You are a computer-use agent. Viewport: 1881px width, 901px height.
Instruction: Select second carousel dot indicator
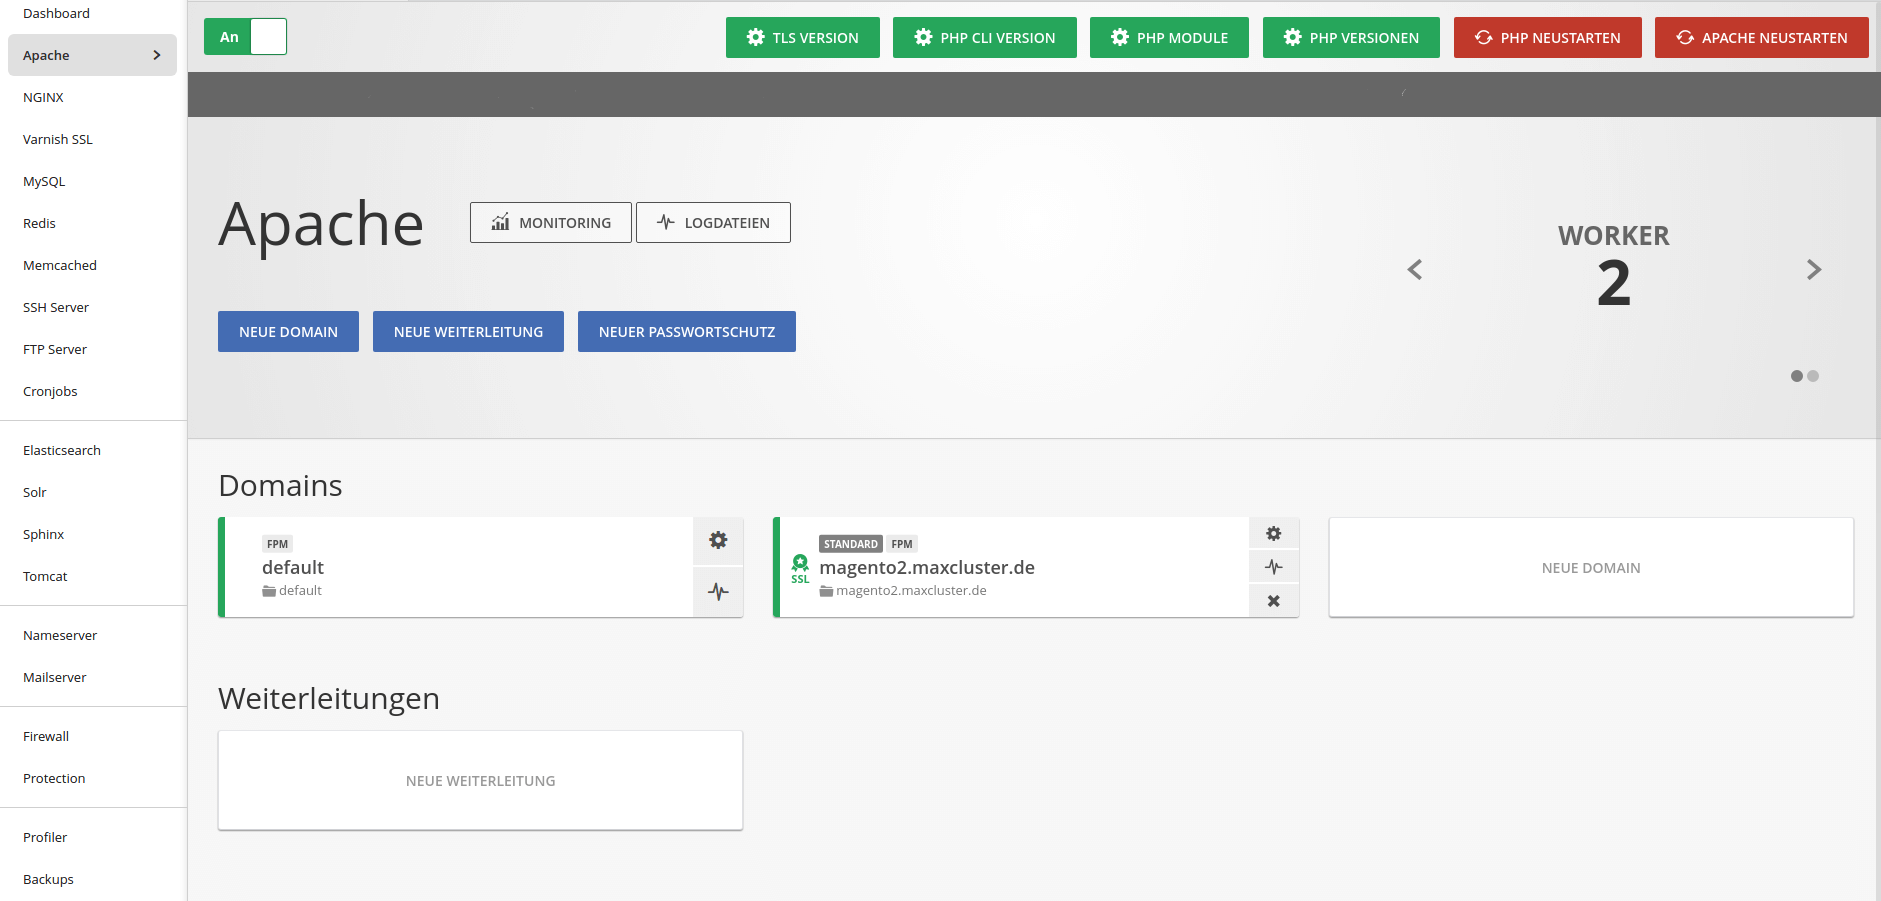click(1813, 376)
